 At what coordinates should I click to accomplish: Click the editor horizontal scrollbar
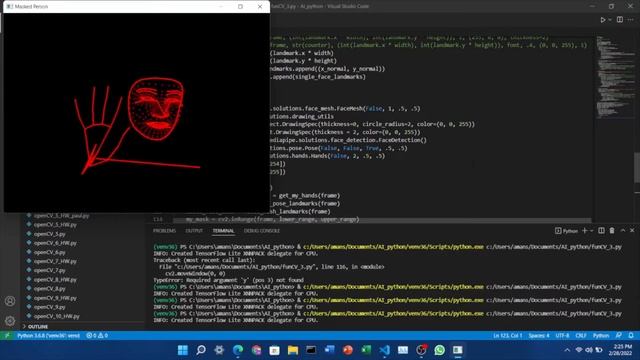tap(382, 220)
